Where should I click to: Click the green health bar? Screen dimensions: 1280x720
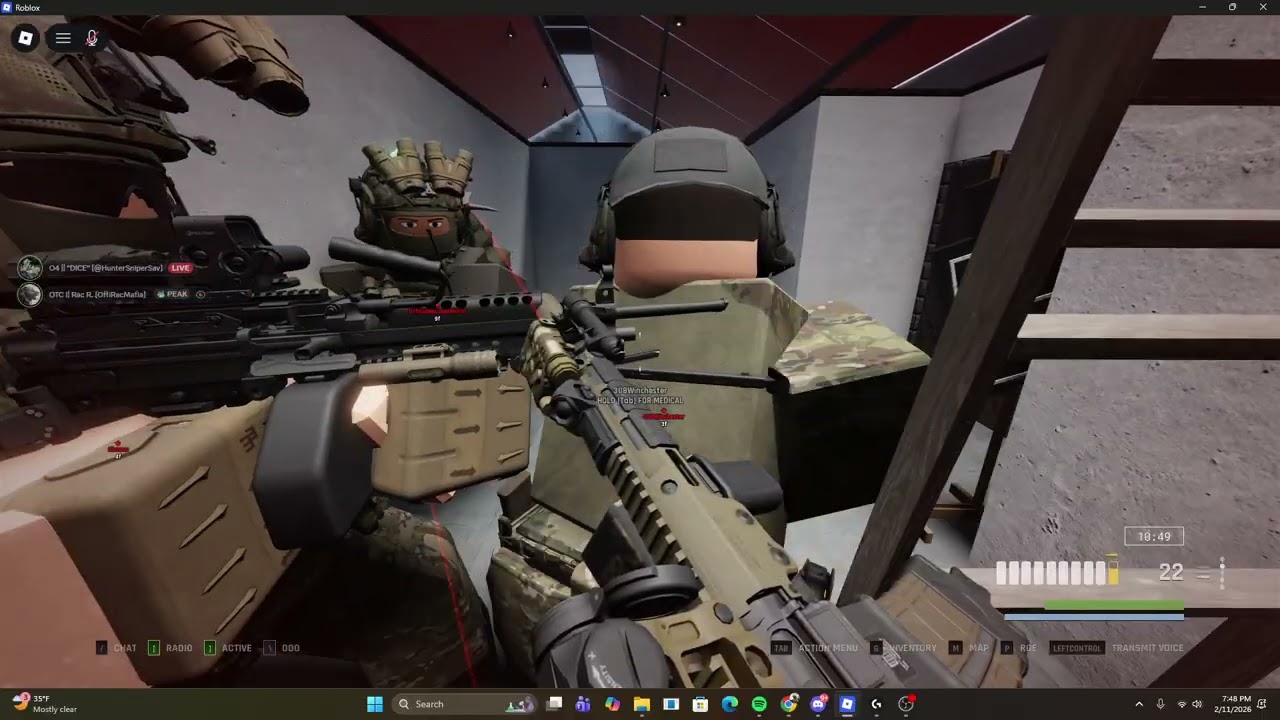[1114, 606]
